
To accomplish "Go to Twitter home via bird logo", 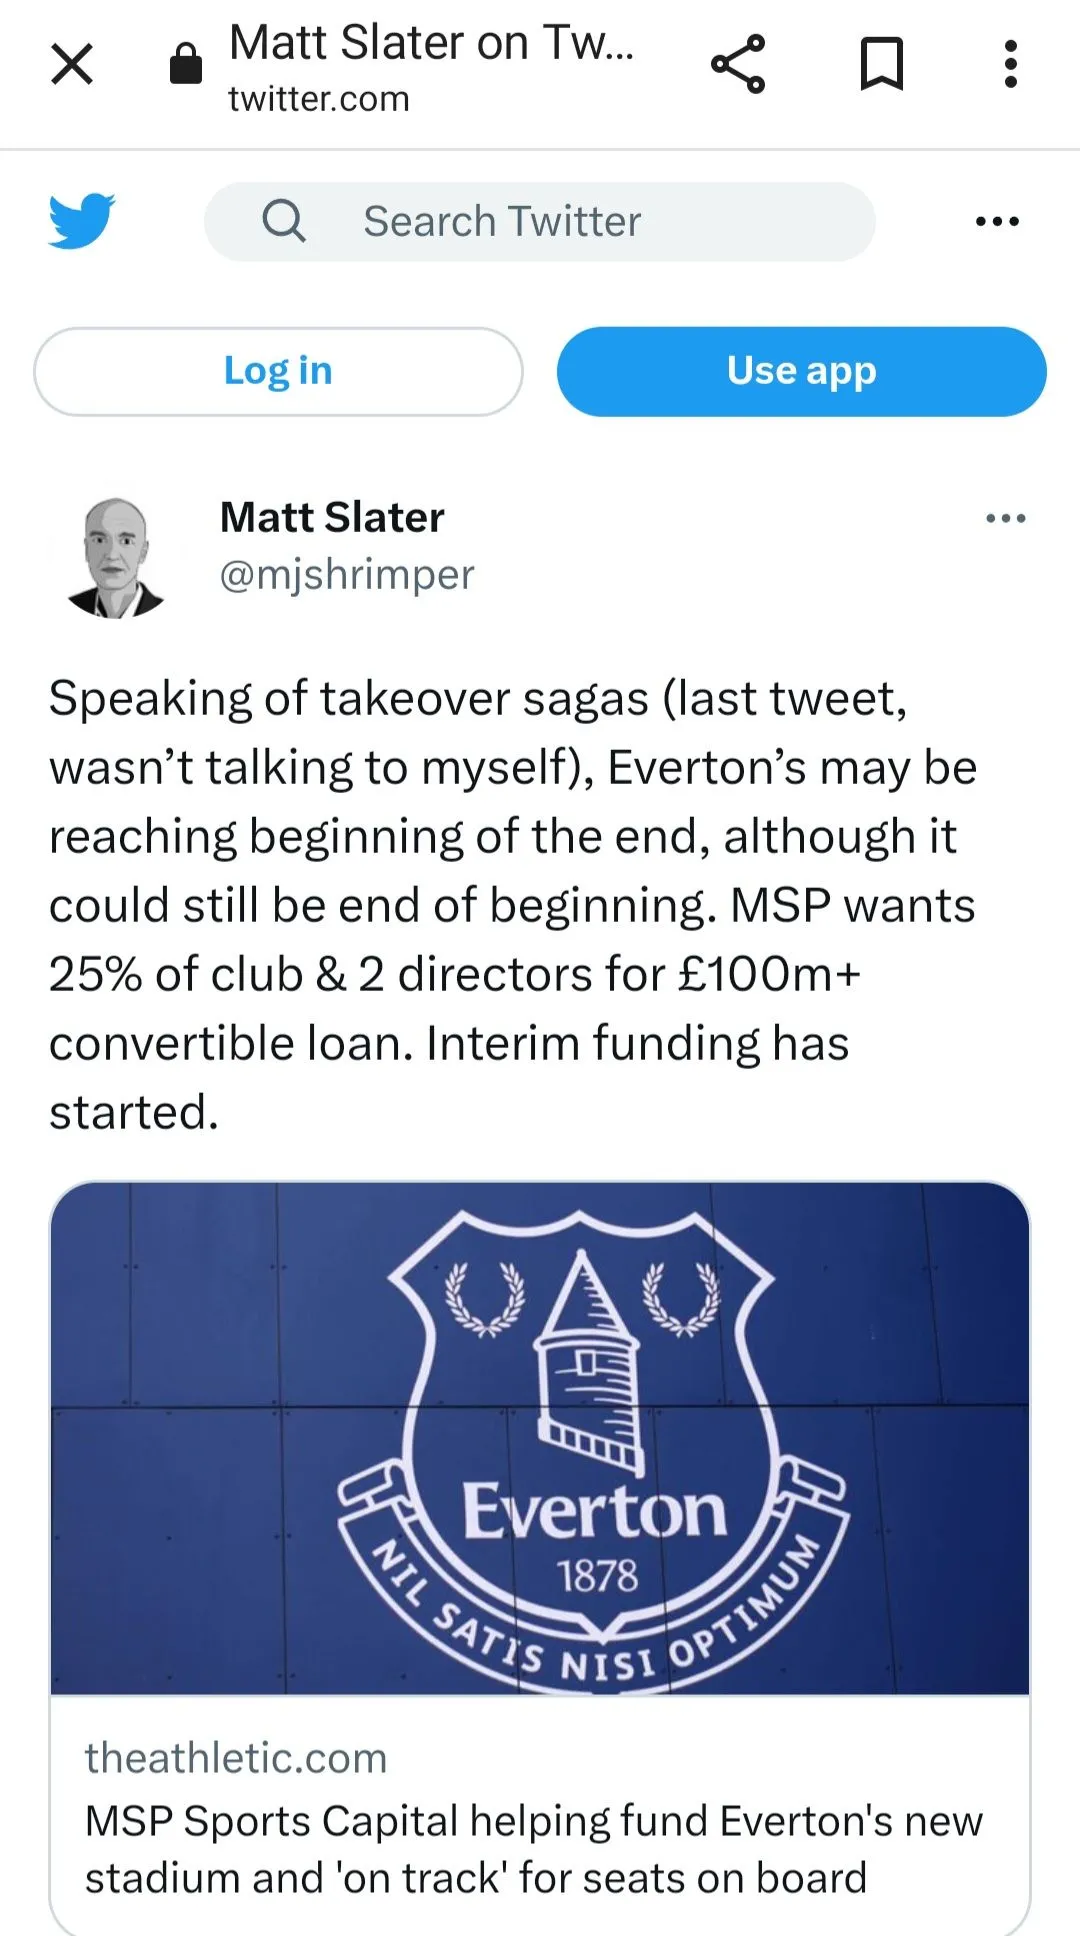I will coord(82,221).
